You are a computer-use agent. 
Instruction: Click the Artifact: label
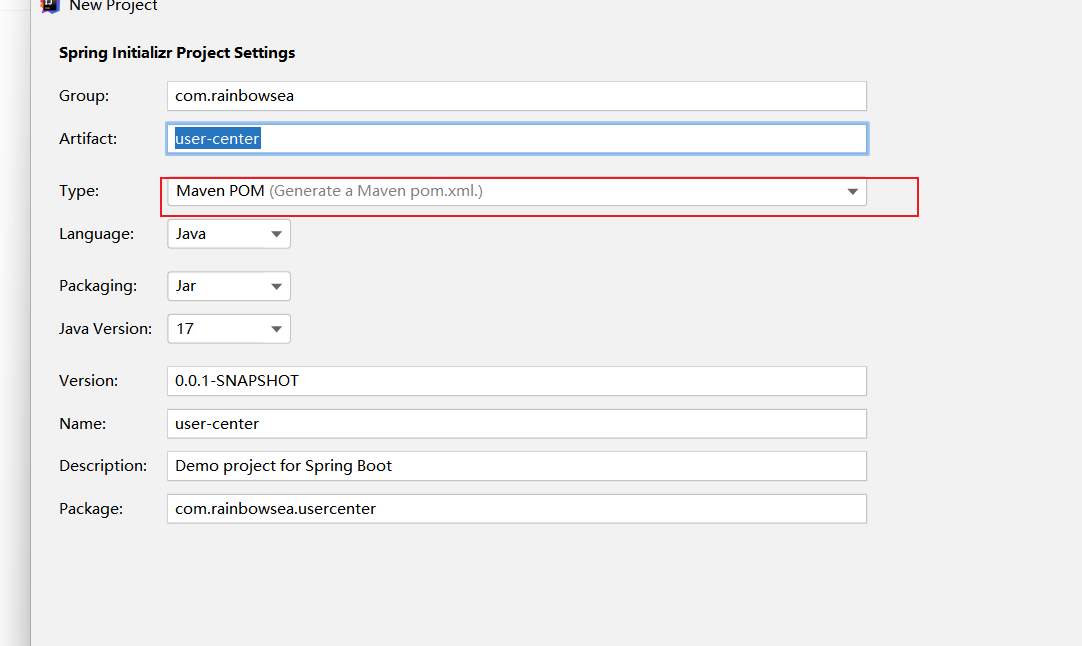tap(88, 139)
